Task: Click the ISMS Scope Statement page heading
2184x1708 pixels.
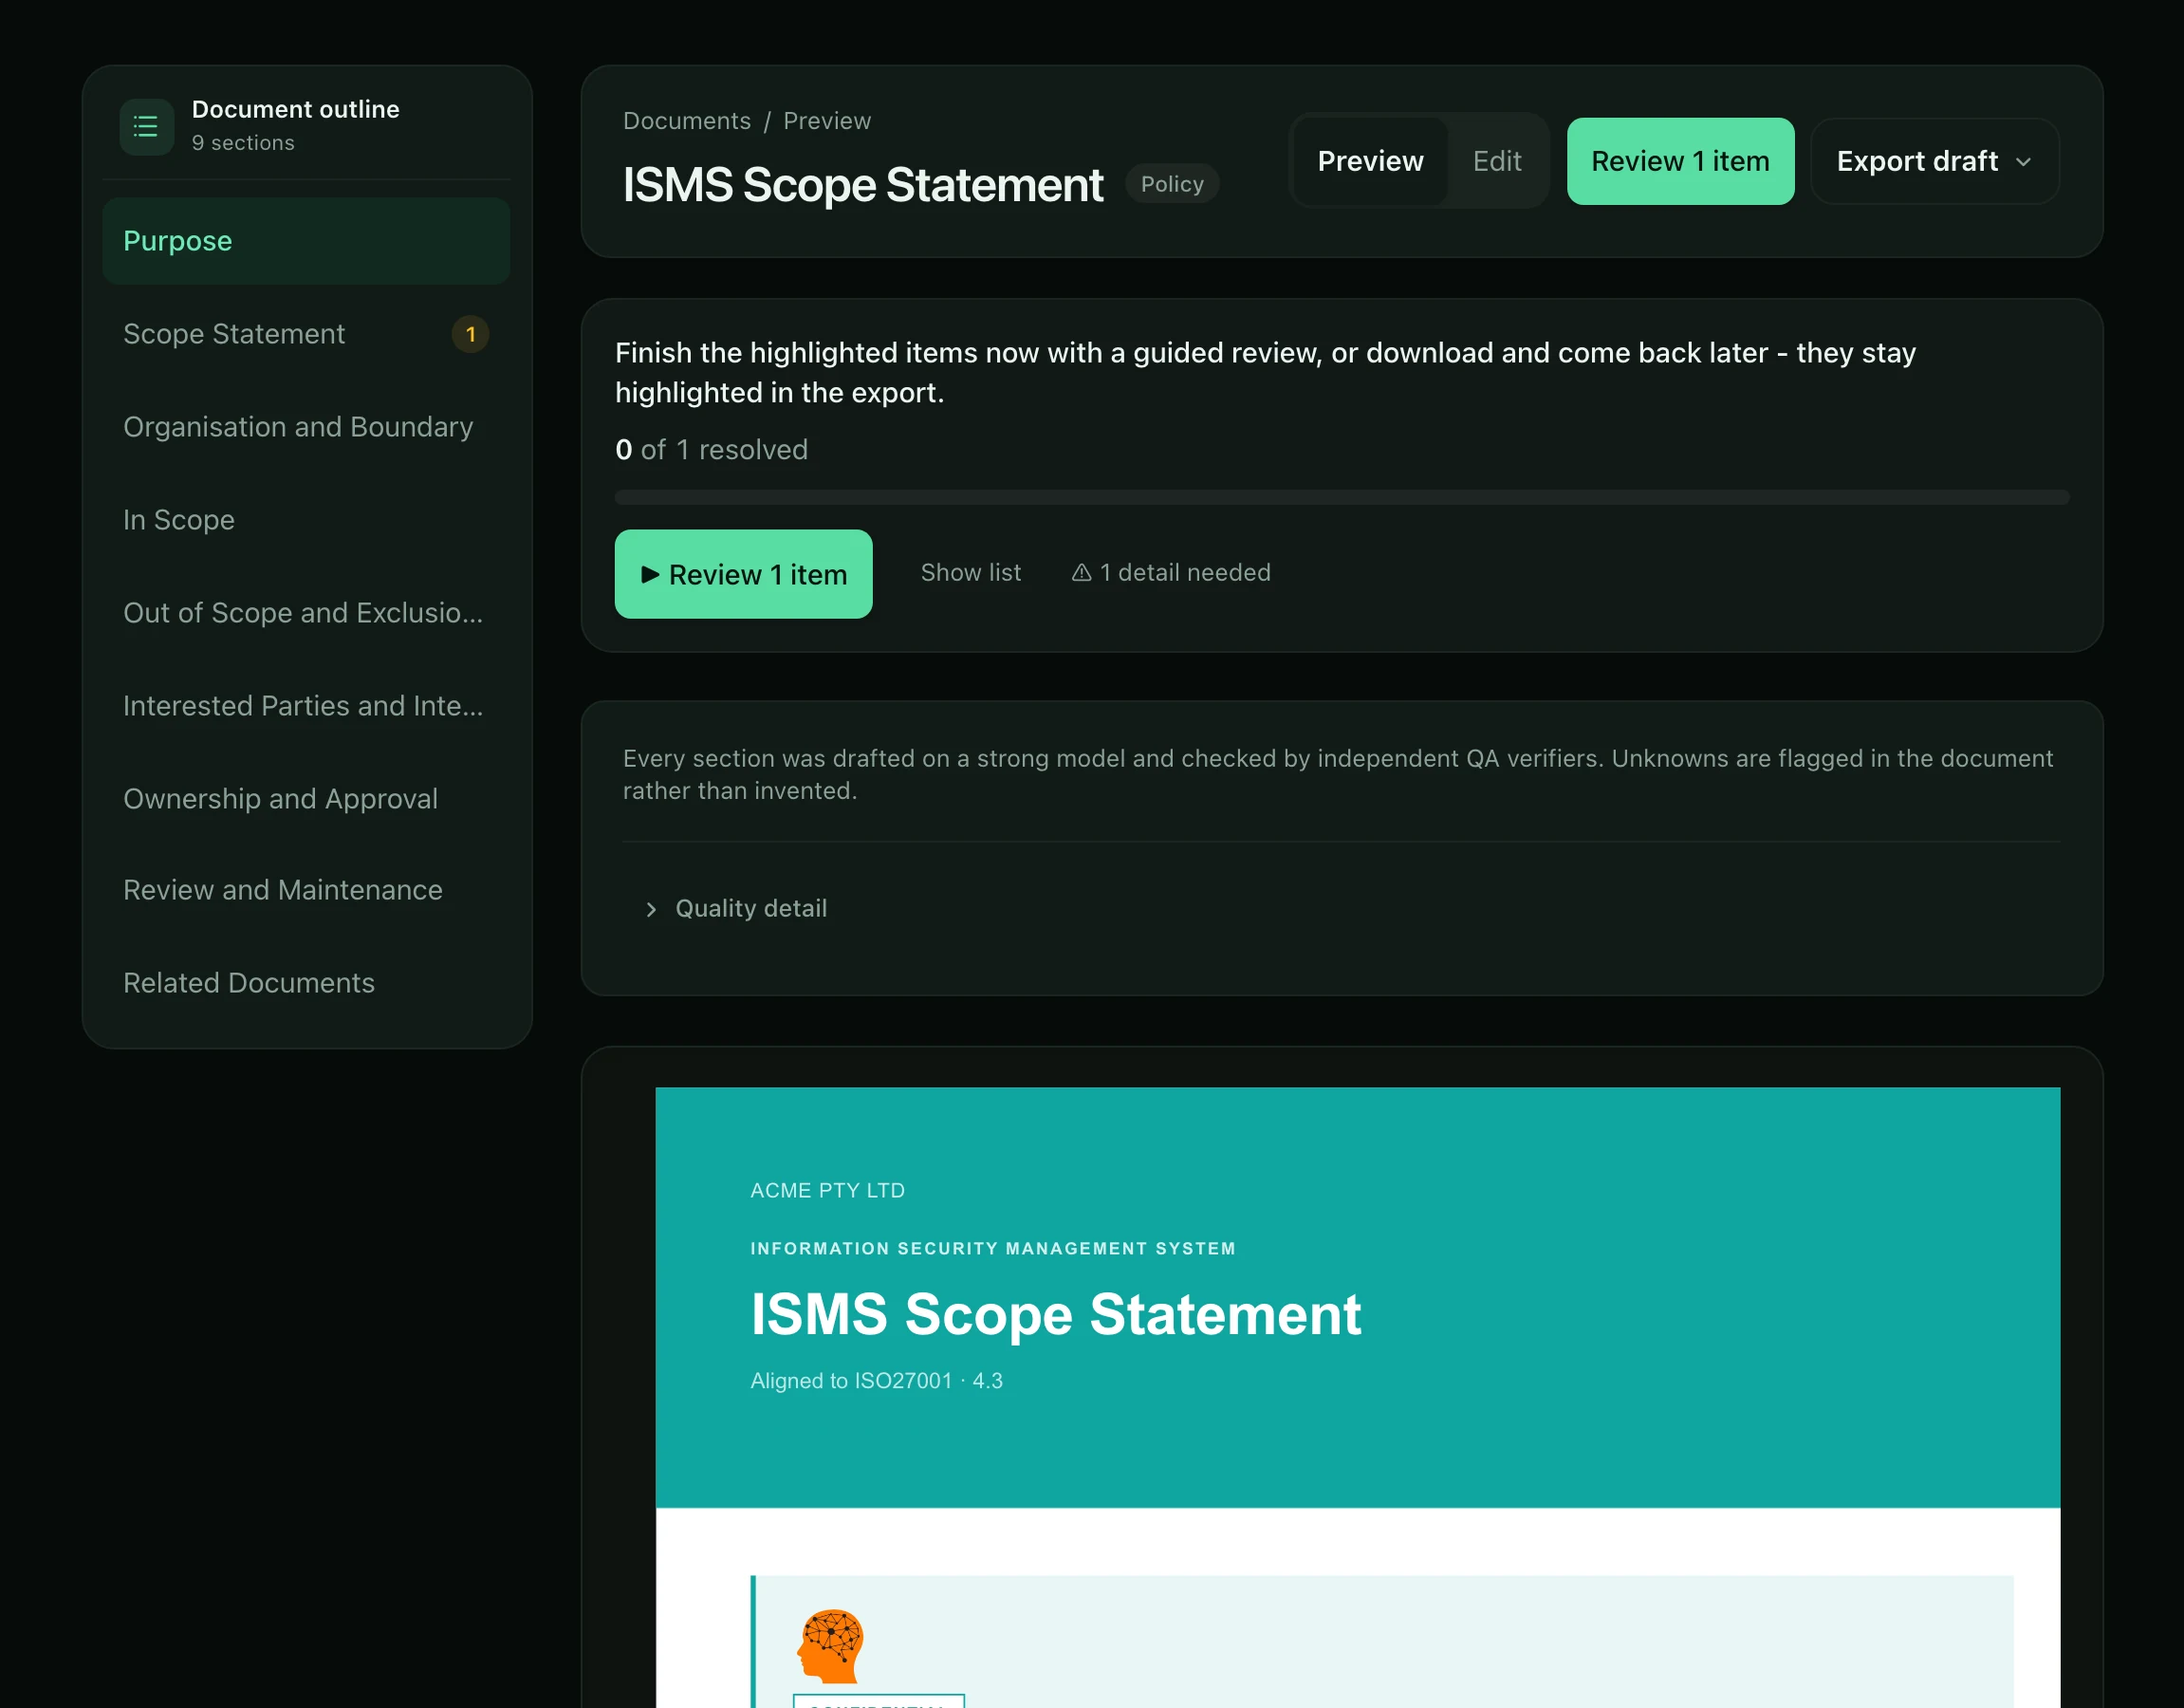Action: pos(862,185)
